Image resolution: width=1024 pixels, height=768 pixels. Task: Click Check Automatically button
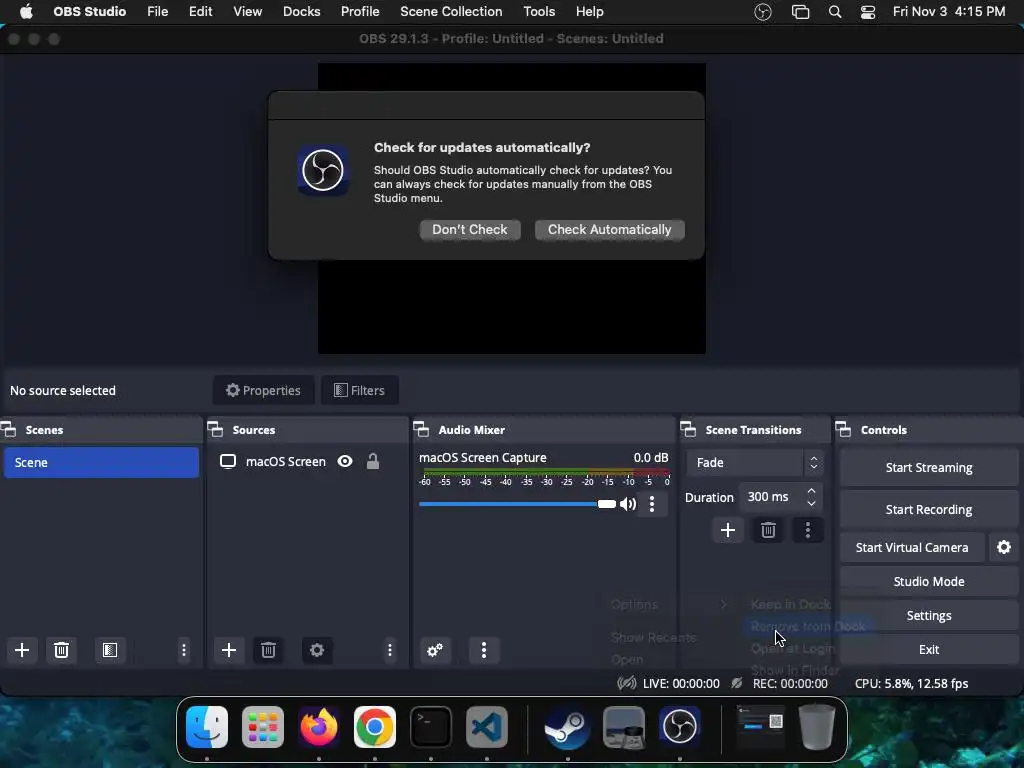point(609,229)
